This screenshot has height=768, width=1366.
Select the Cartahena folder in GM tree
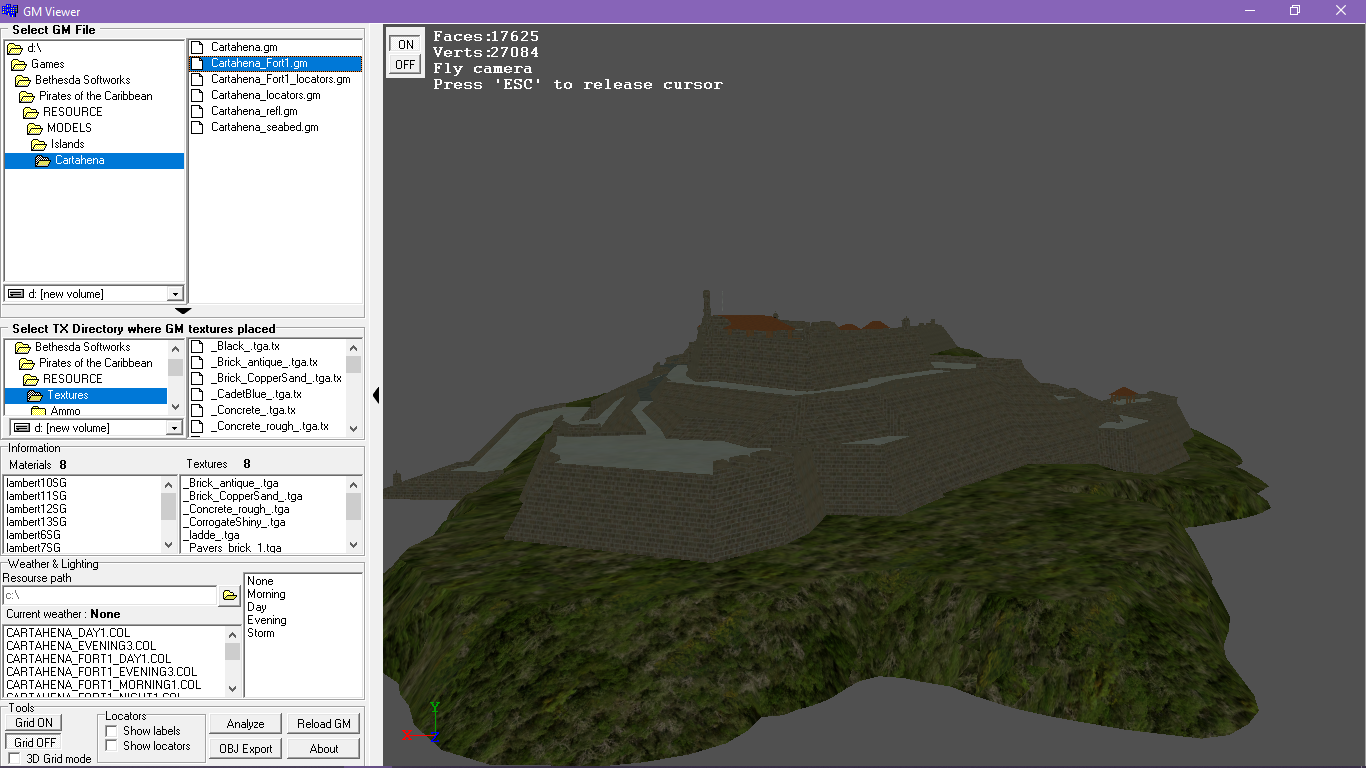(94, 160)
